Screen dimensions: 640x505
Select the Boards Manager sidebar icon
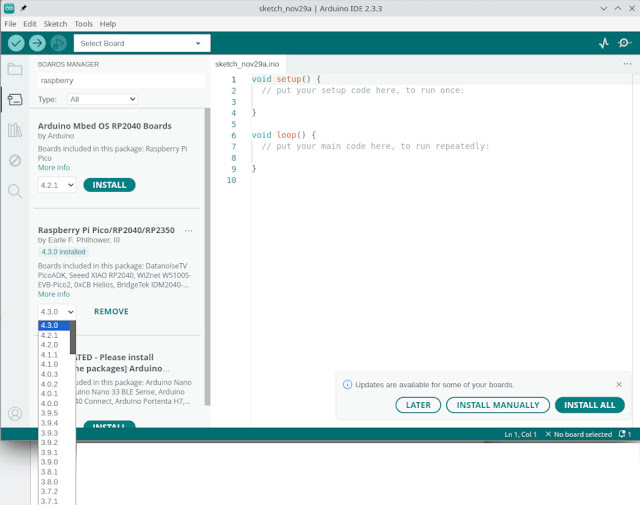point(15,99)
